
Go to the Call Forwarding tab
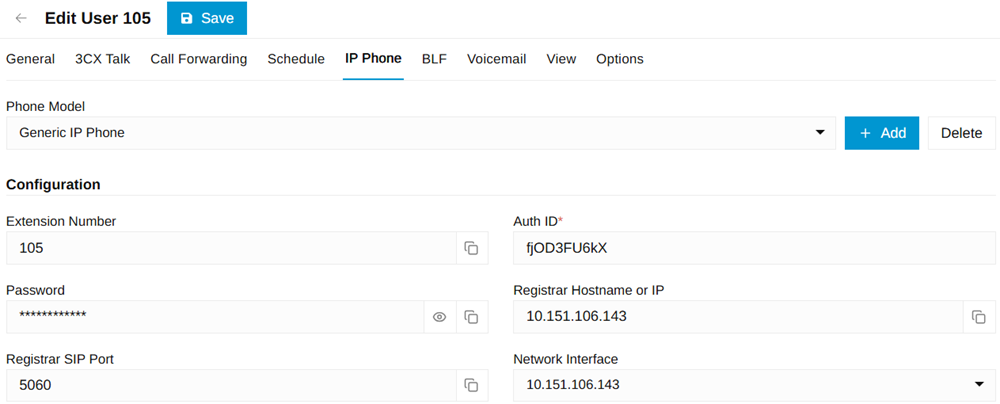click(x=199, y=59)
